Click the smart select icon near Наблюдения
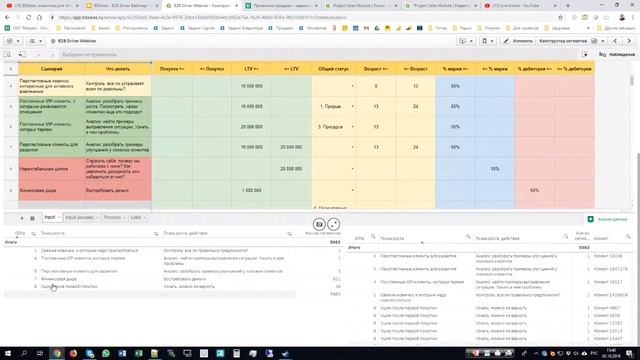640x360 pixels. coord(584,54)
